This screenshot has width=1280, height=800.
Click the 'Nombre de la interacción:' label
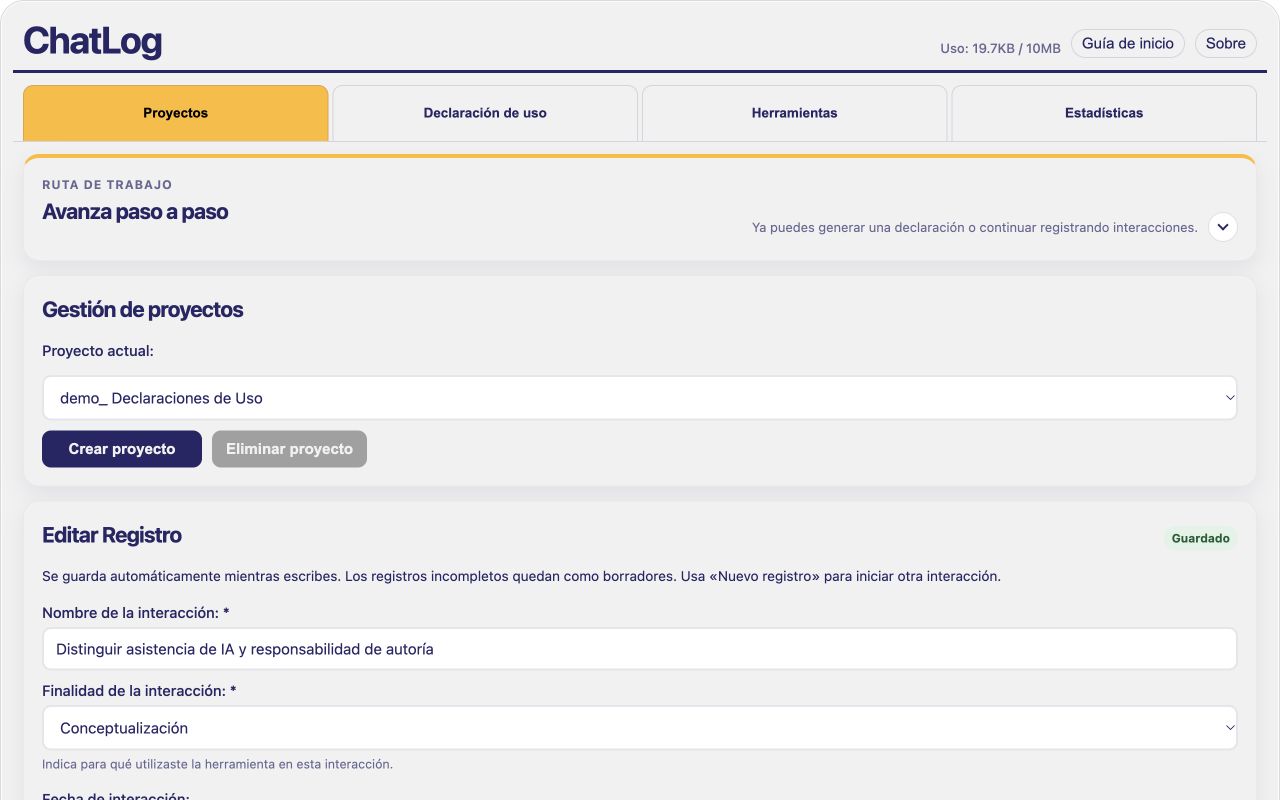point(136,613)
